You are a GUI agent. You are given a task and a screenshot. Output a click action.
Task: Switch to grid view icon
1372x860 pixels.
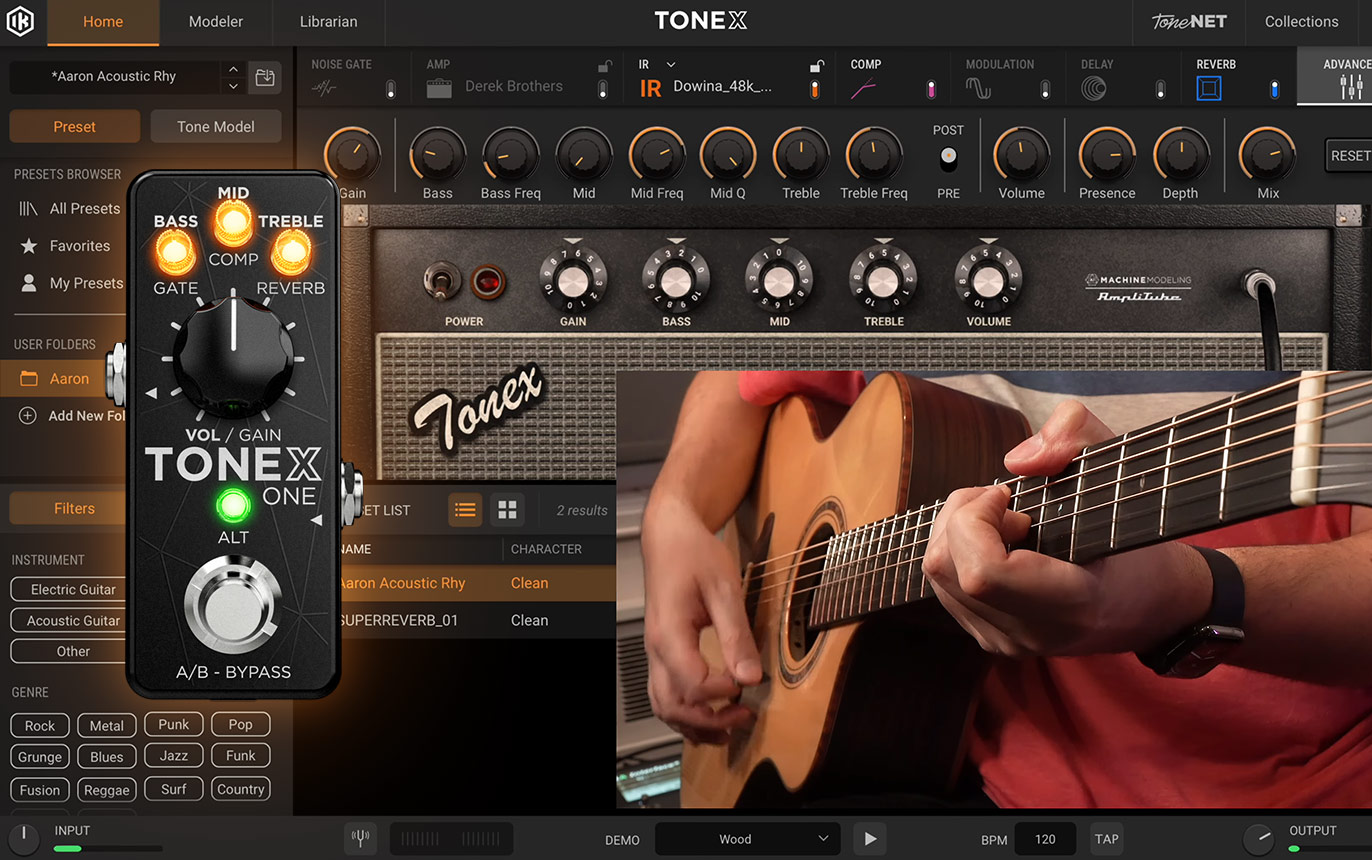click(507, 510)
